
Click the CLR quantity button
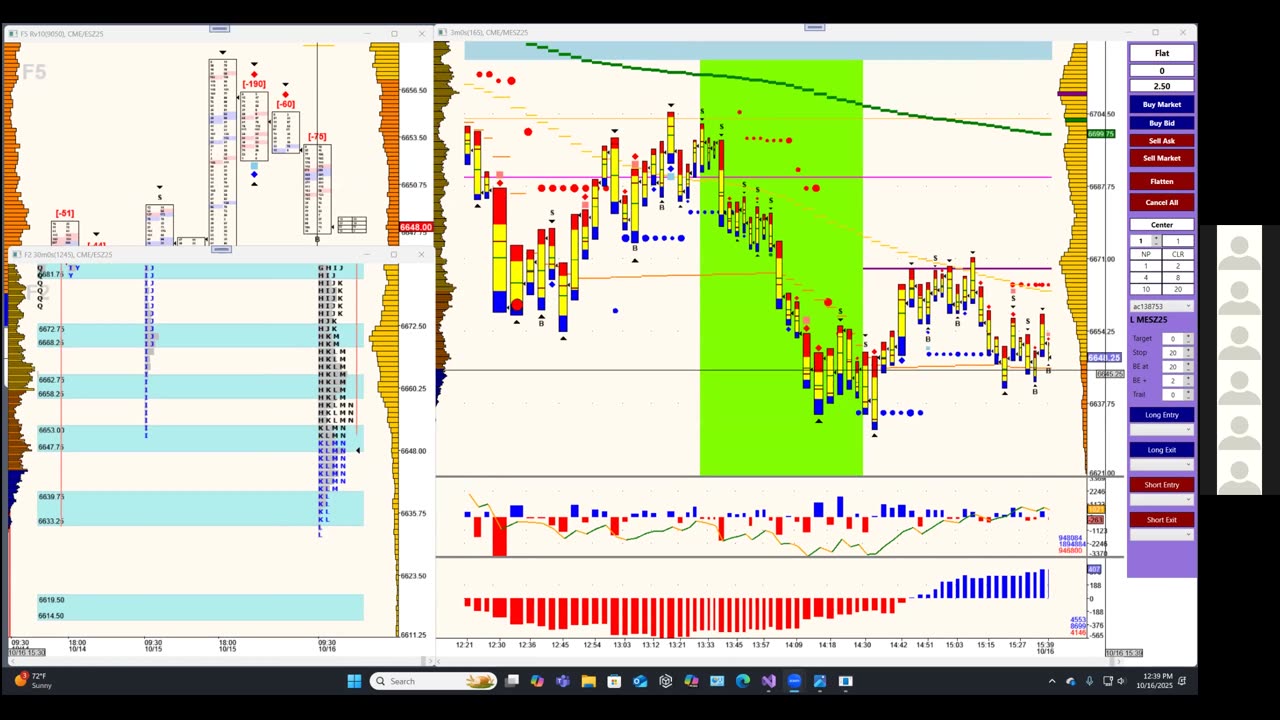pyautogui.click(x=1178, y=254)
